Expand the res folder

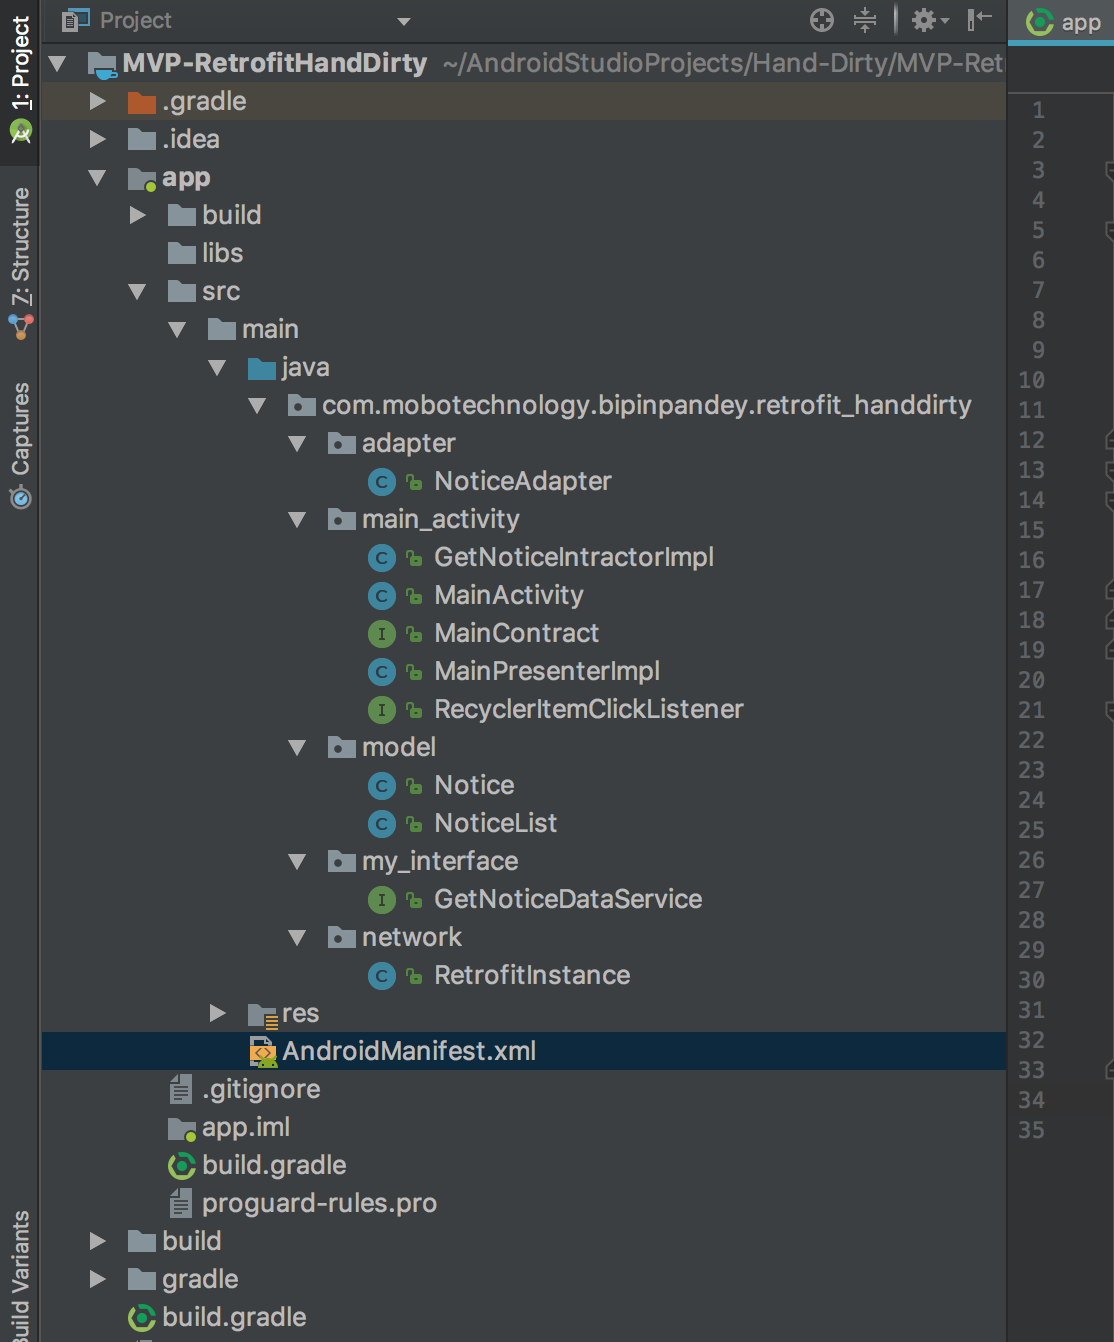(217, 1013)
